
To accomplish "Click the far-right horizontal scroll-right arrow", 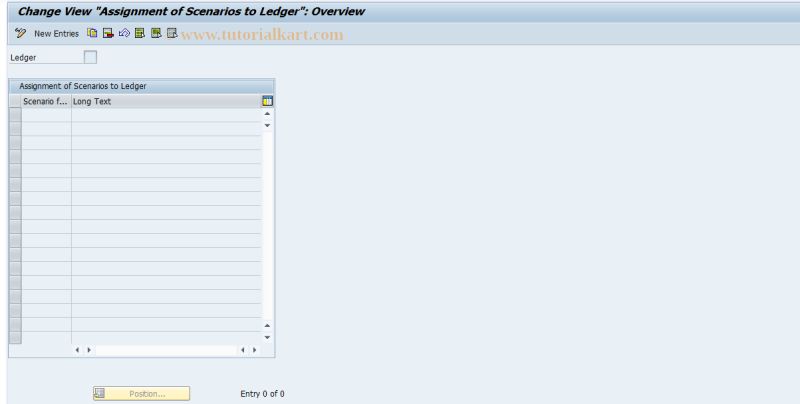I will point(254,350).
